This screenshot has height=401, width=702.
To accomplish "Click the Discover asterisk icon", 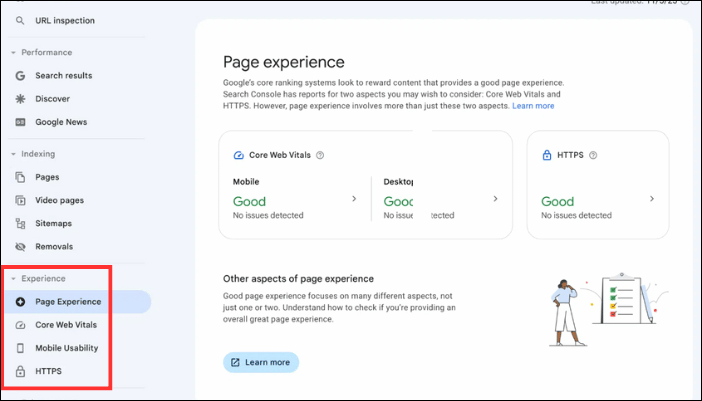I will (20, 99).
